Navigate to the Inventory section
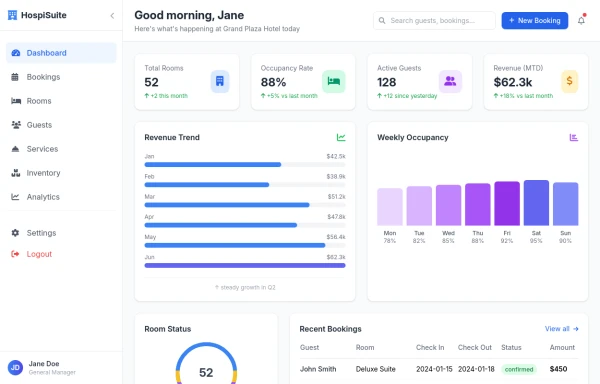The height and width of the screenshot is (384, 600). (61, 173)
